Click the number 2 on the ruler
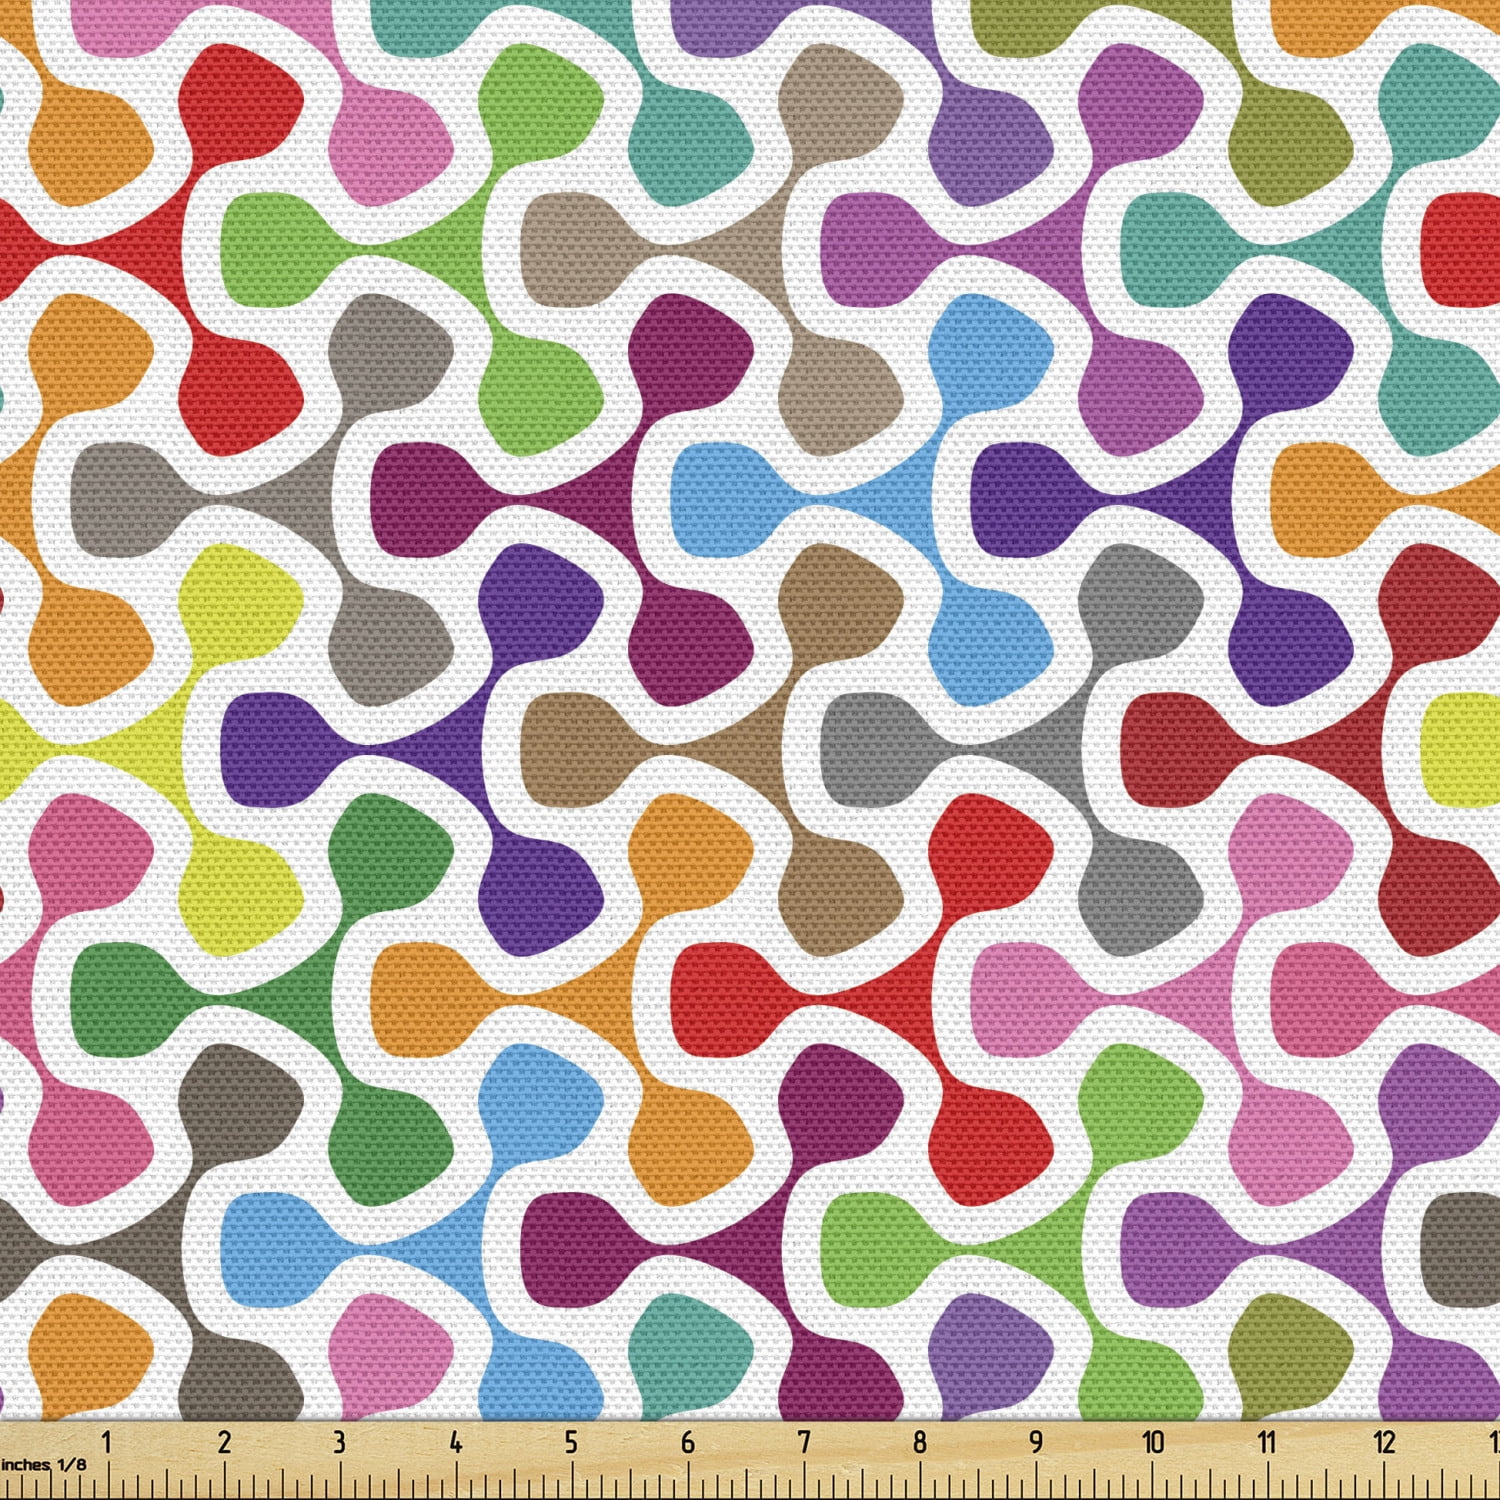Image resolution: width=1500 pixels, height=1500 pixels. pos(223,1442)
